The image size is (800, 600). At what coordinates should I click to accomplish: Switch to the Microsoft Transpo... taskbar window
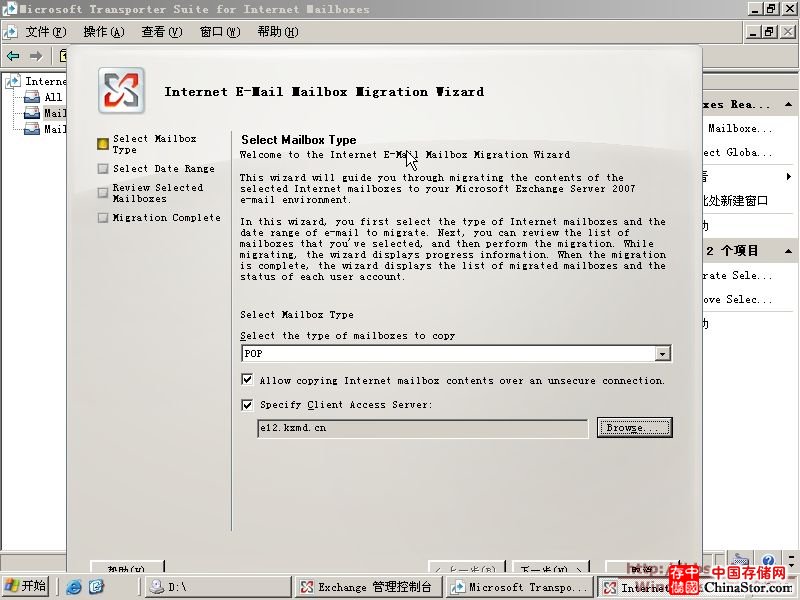point(520,587)
